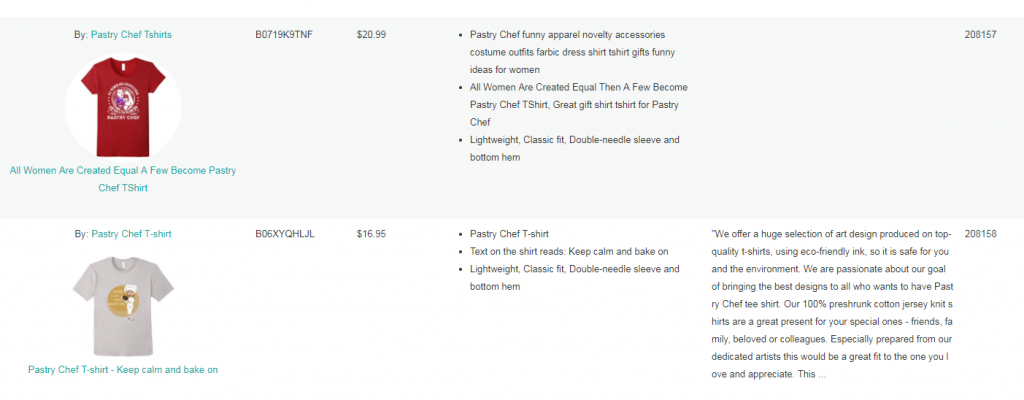Select row ID 208158
1024x400 pixels.
pyautogui.click(x=980, y=234)
